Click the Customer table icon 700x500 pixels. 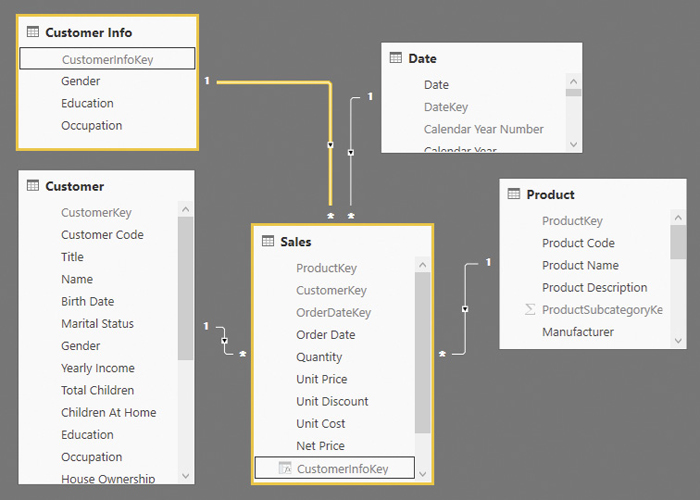tap(33, 185)
